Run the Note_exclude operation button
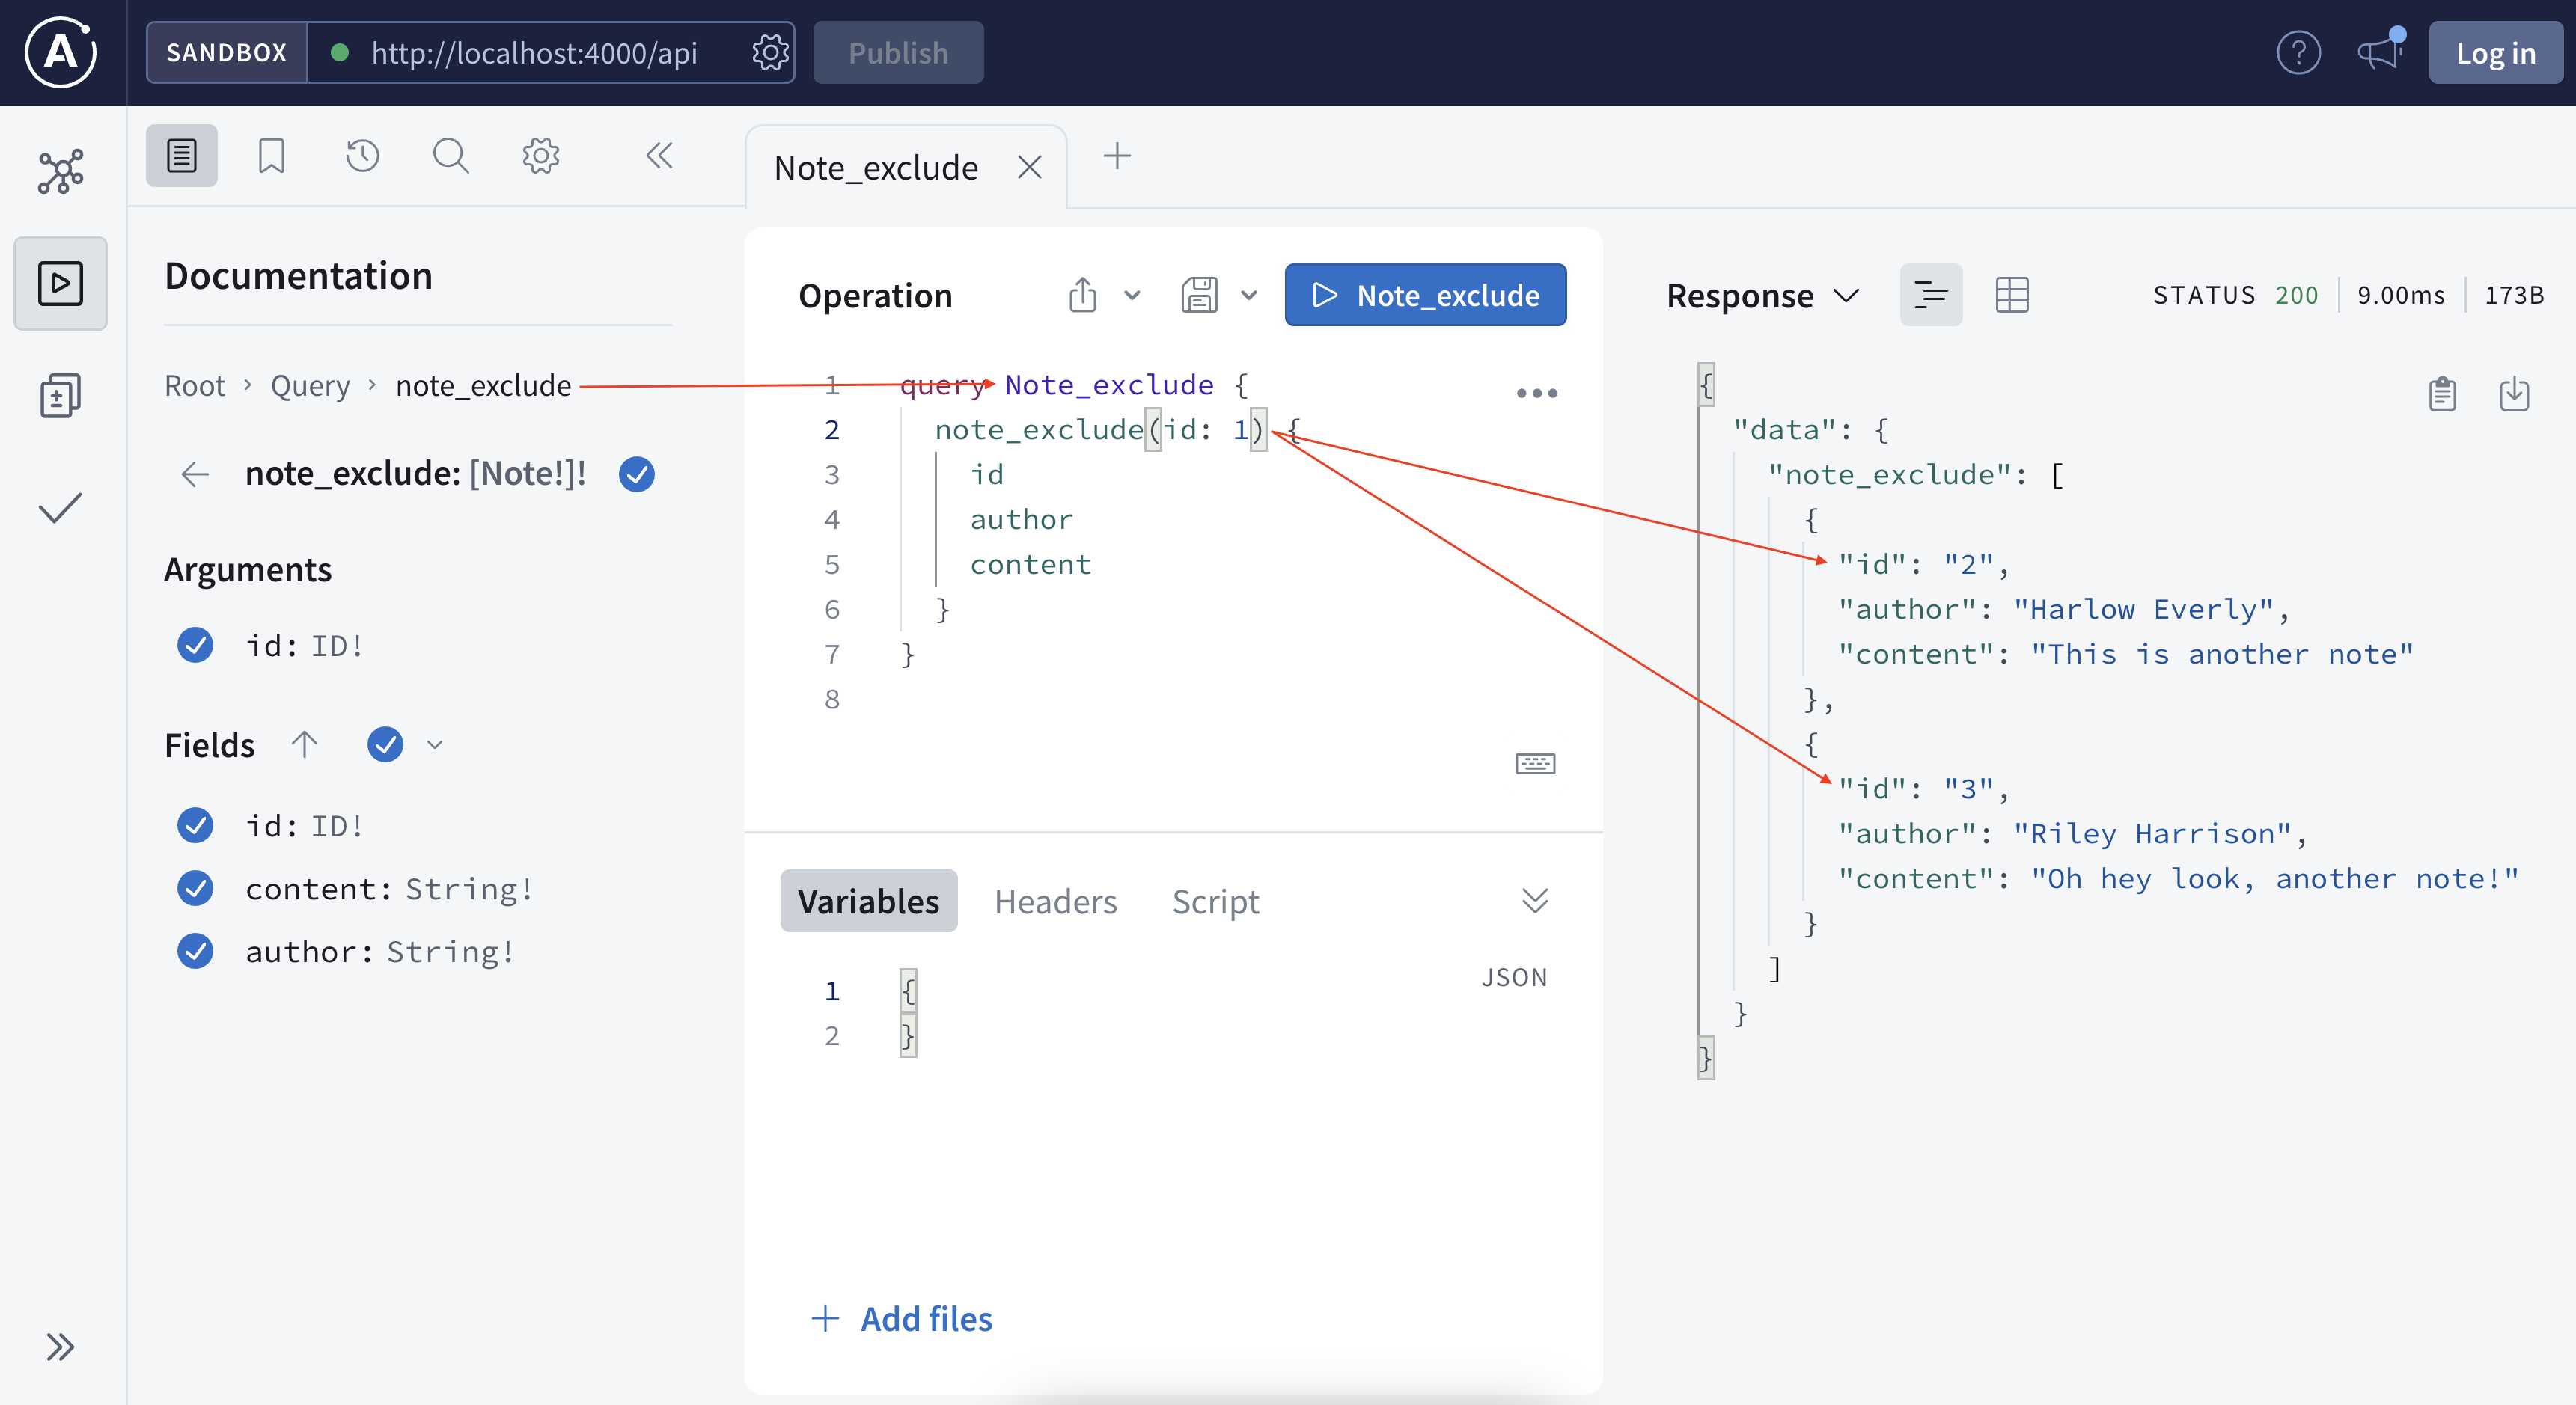The width and height of the screenshot is (2576, 1405). click(1425, 295)
